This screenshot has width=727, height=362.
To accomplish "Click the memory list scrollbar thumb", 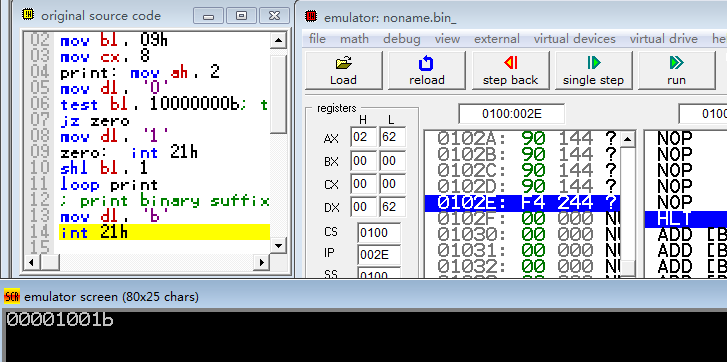I will click(628, 268).
